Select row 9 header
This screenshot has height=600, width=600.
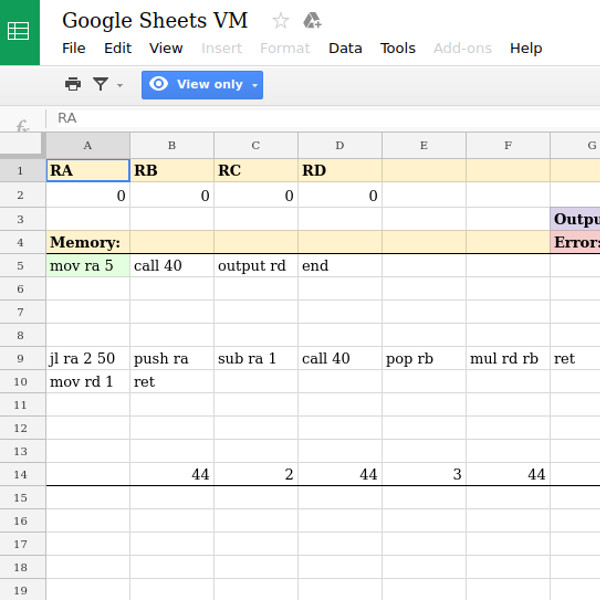point(22,358)
